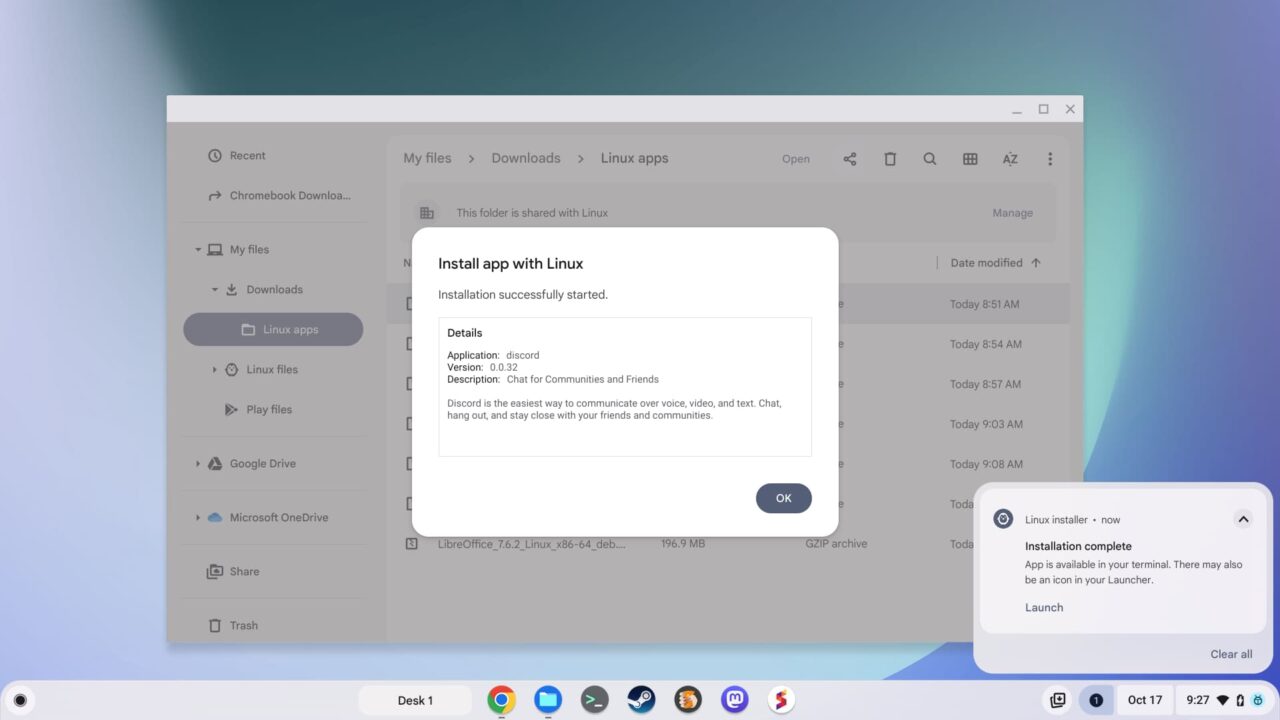Click the Microsoft OneDrive cloud icon
1280x720 pixels.
pos(214,518)
